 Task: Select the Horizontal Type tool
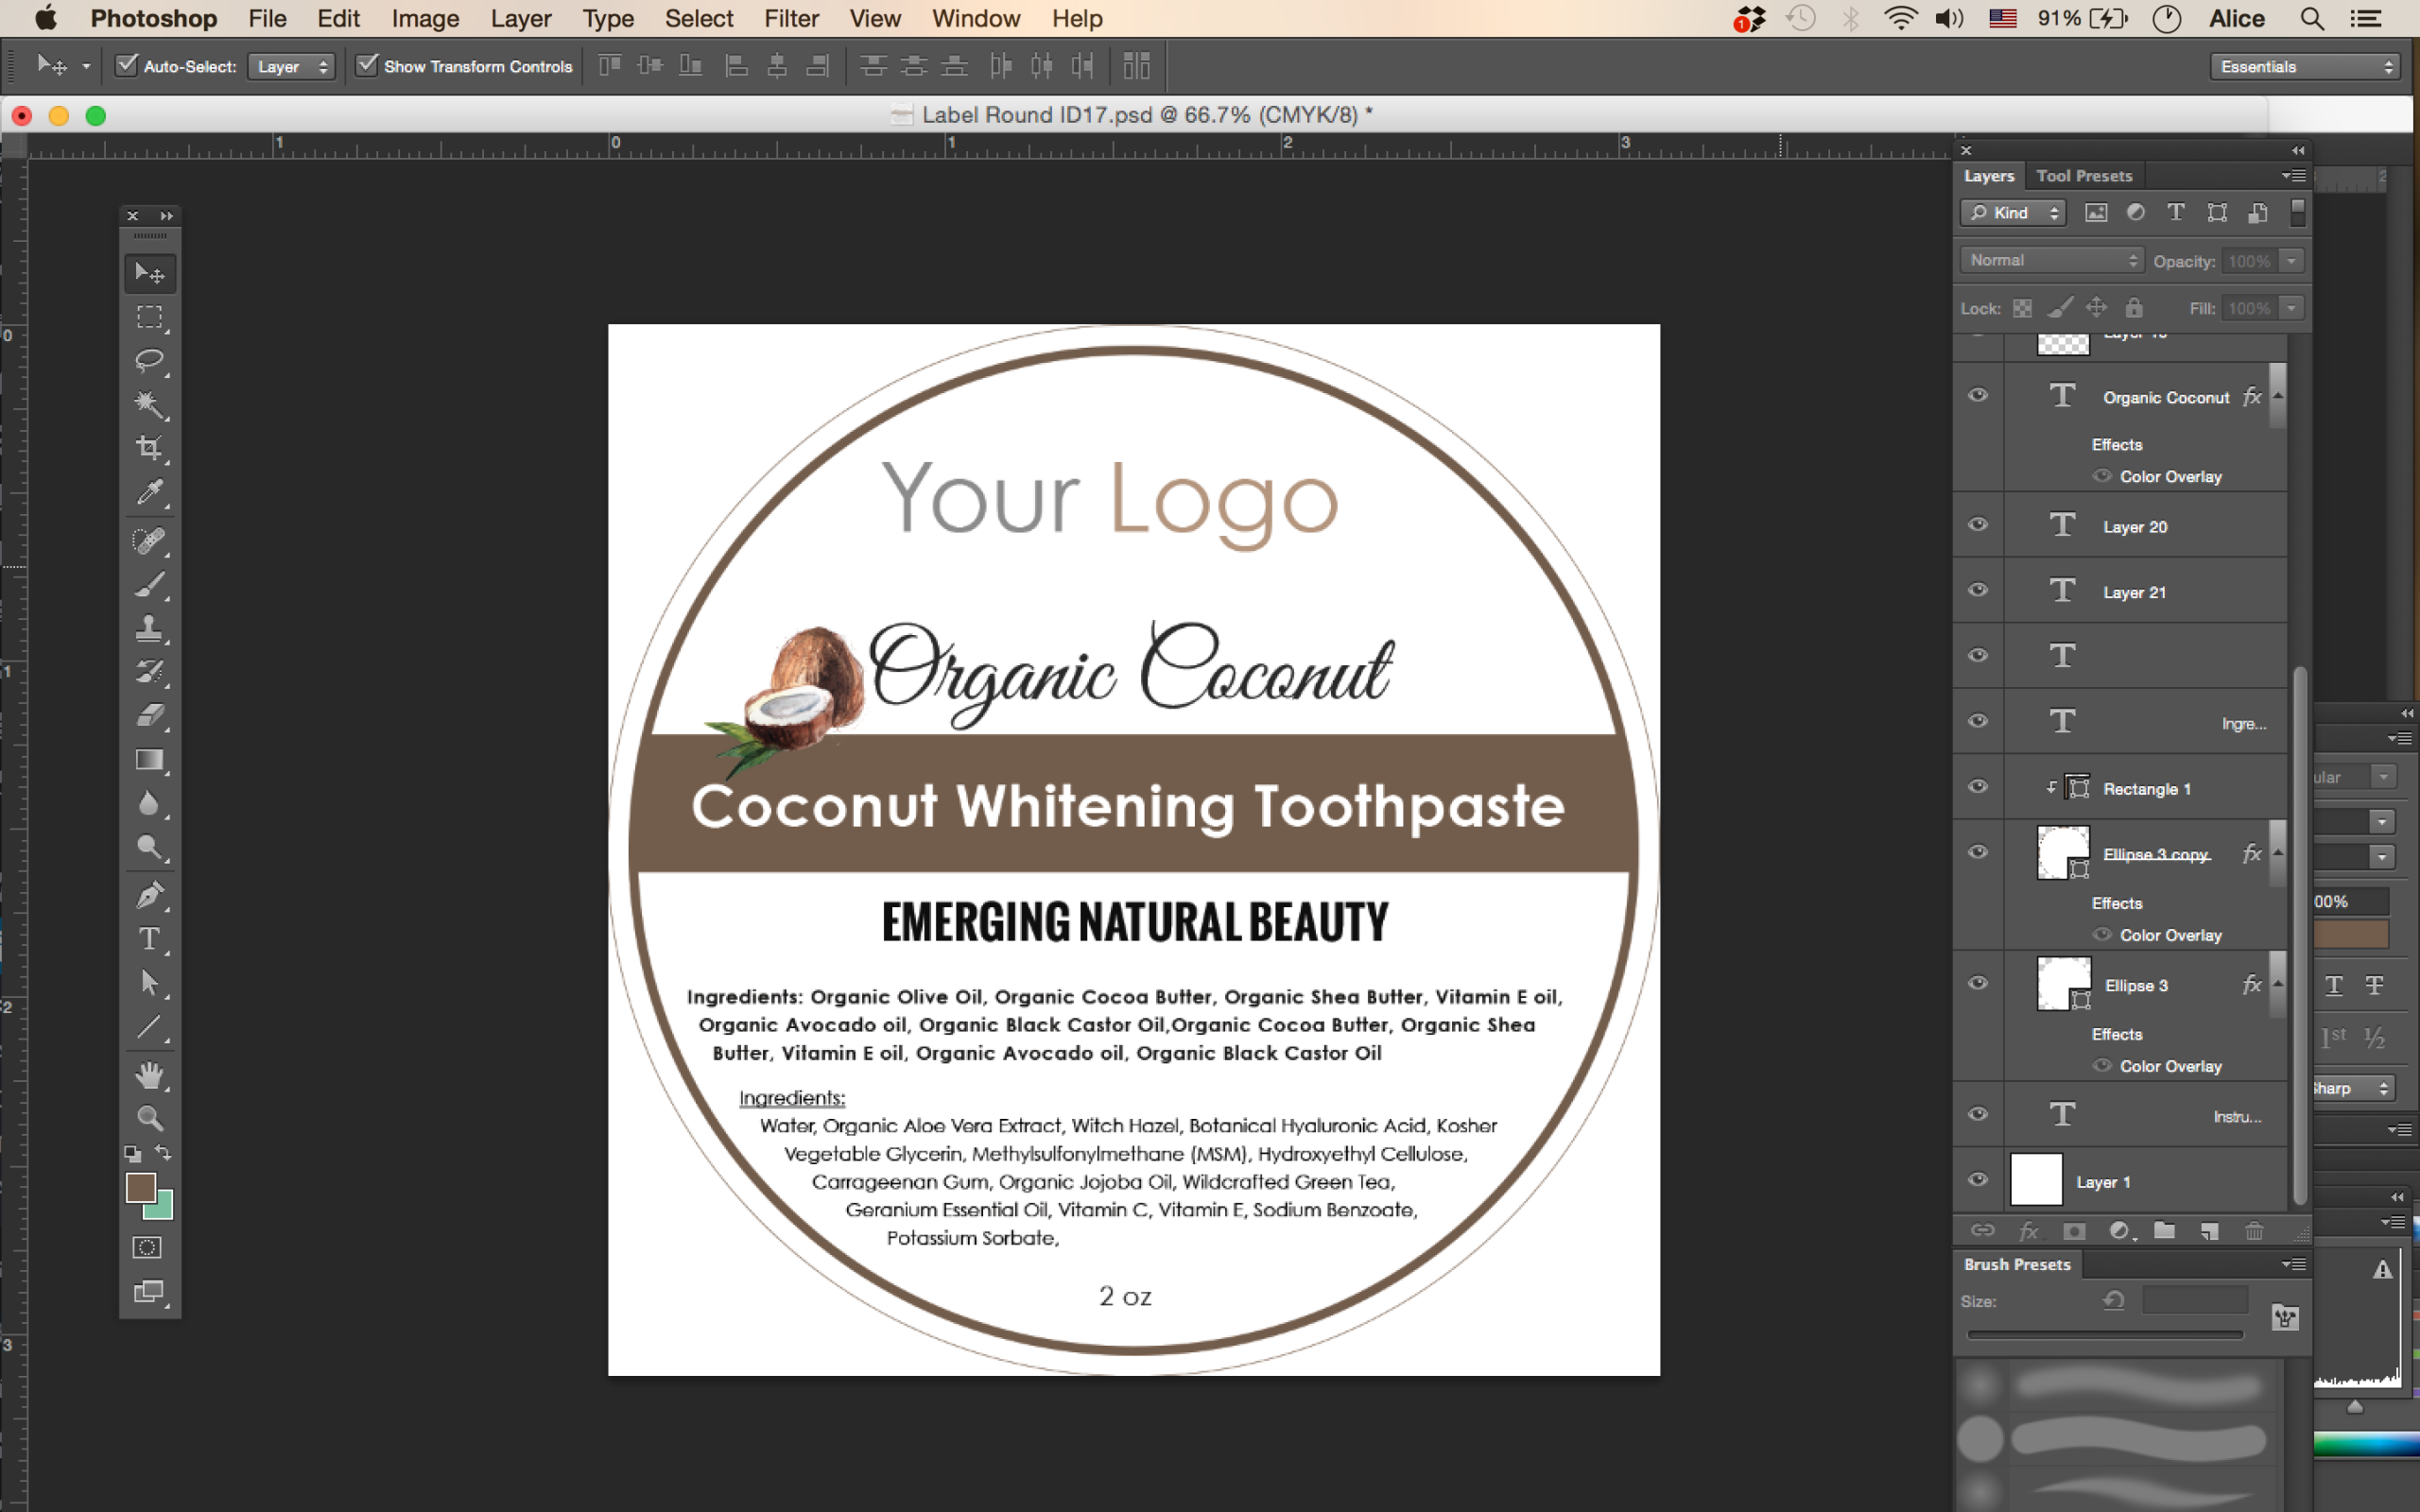(x=150, y=939)
